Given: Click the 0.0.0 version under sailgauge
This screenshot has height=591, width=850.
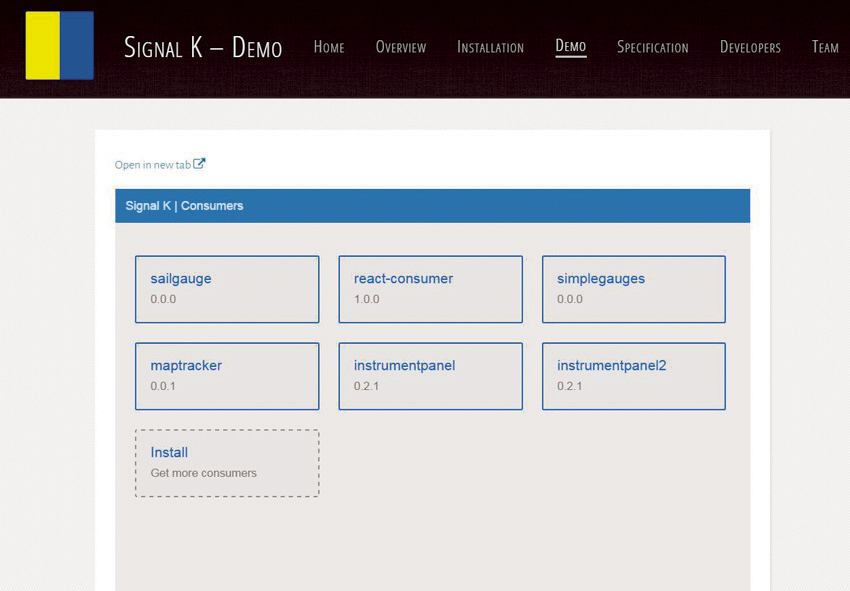Looking at the screenshot, I should pyautogui.click(x=163, y=299).
